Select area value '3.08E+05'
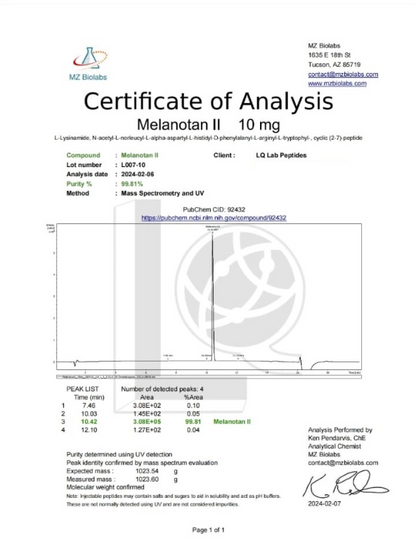The width and height of the screenshot is (416, 542). (x=147, y=422)
